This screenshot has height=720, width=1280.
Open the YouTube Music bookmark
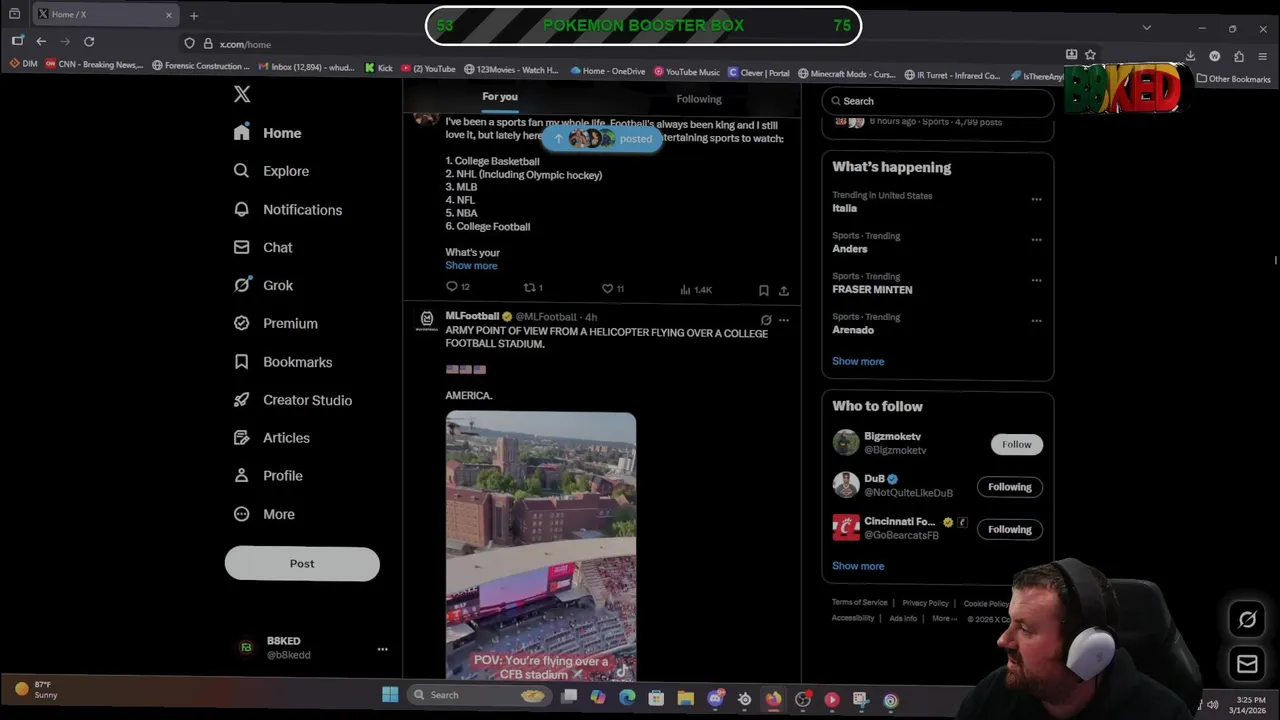point(687,72)
